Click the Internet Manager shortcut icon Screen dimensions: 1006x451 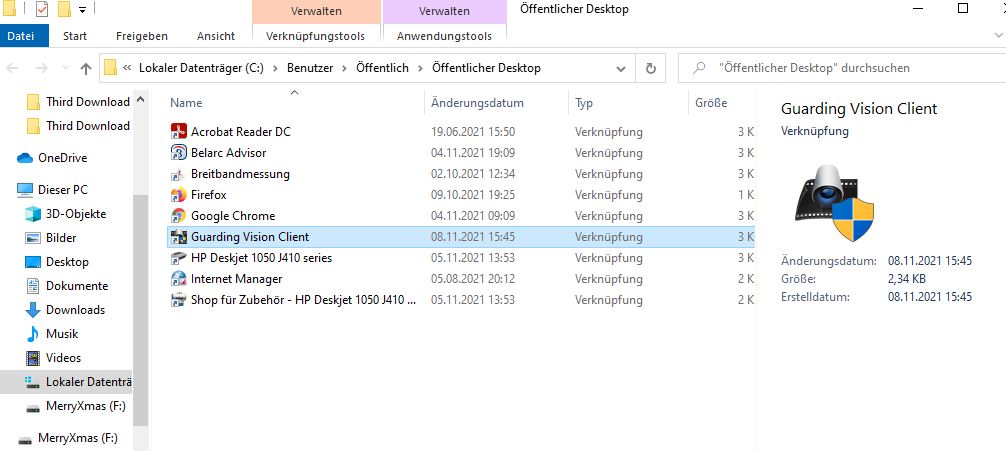point(178,278)
